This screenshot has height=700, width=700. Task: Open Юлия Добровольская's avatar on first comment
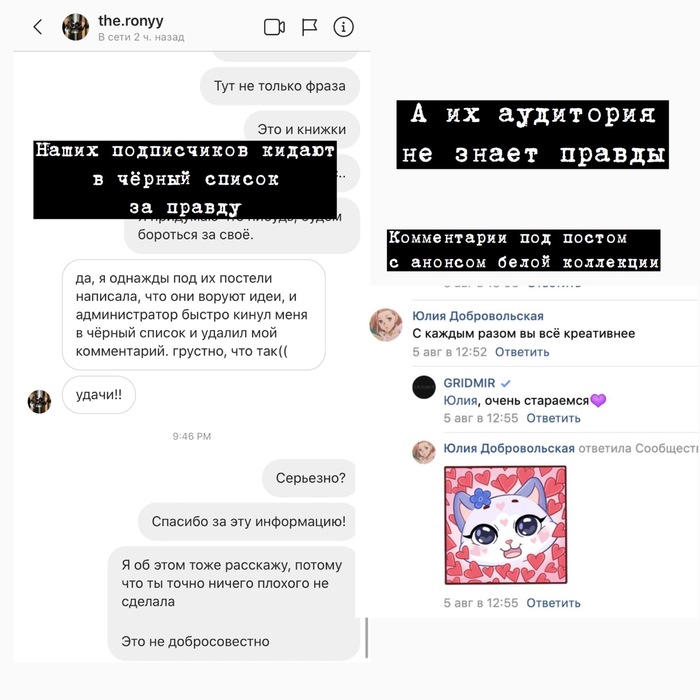click(386, 325)
